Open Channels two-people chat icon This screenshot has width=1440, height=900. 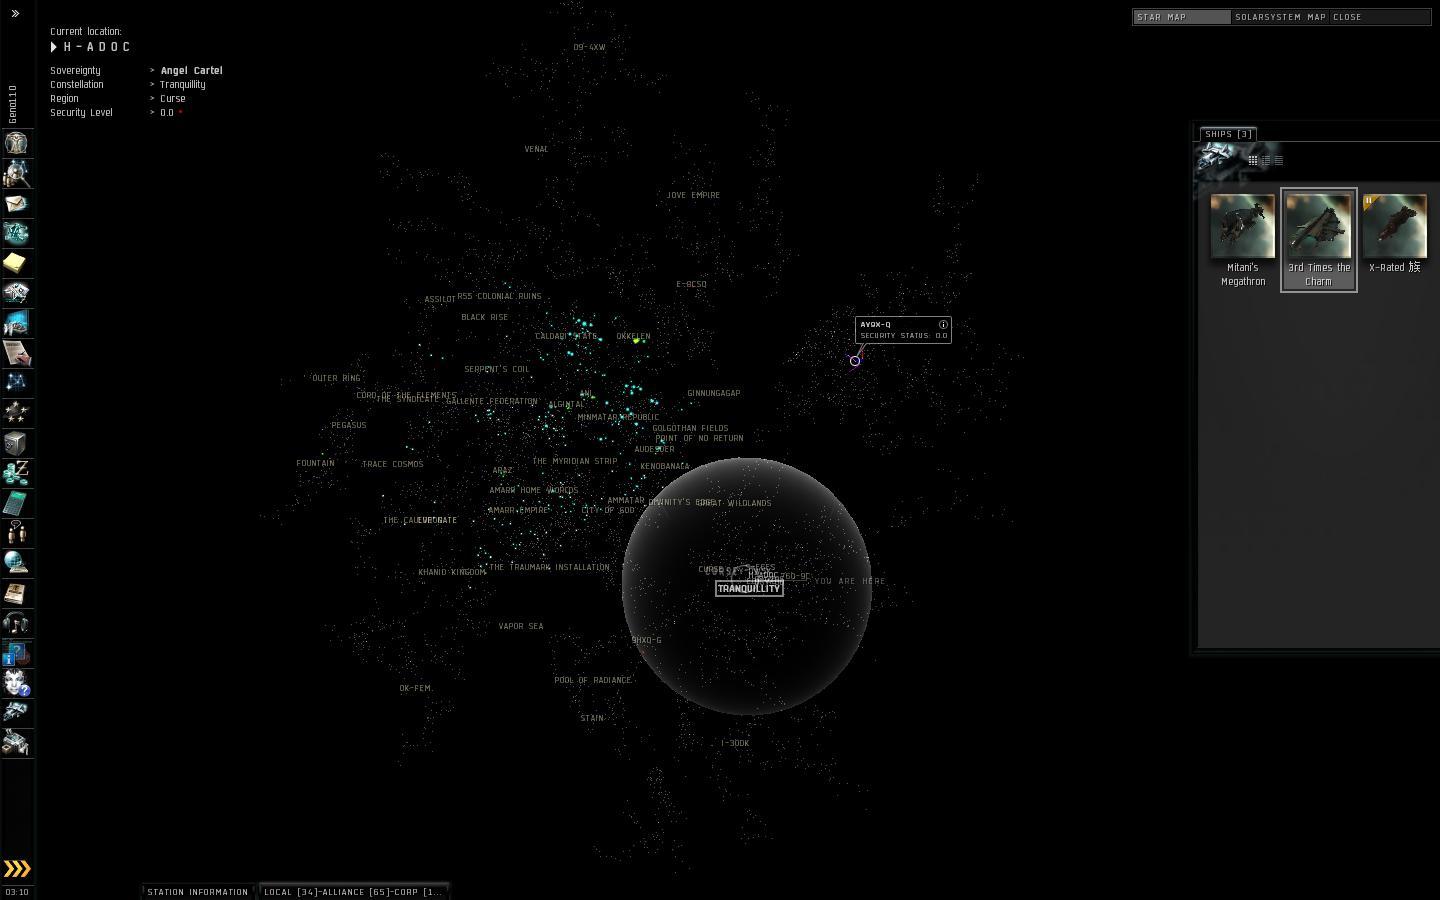pos(16,533)
